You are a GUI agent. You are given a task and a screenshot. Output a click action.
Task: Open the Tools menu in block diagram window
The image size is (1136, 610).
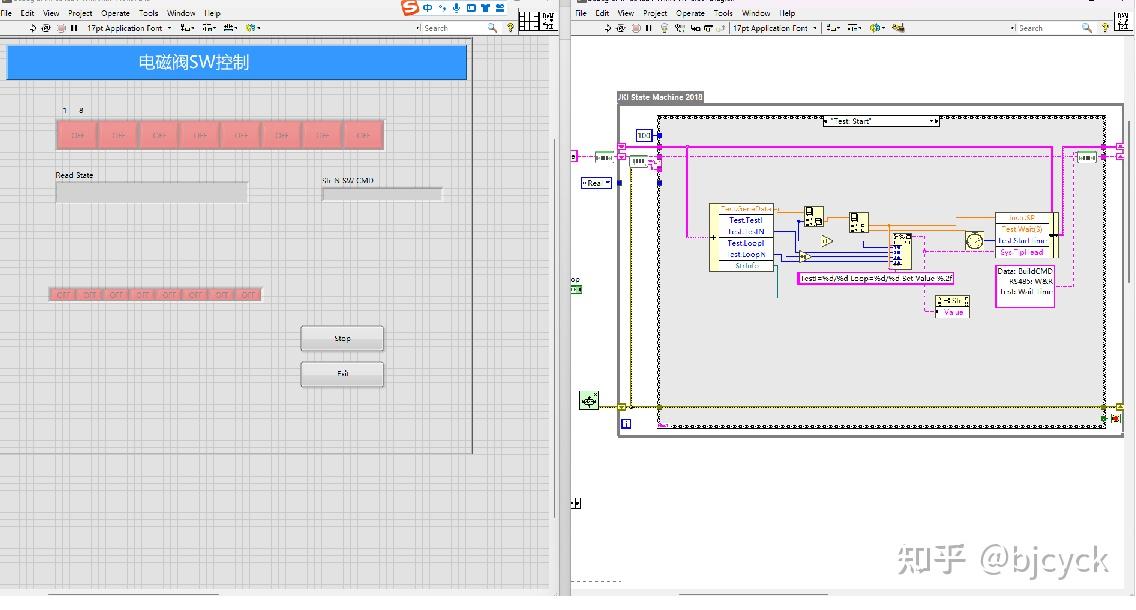pyautogui.click(x=723, y=13)
